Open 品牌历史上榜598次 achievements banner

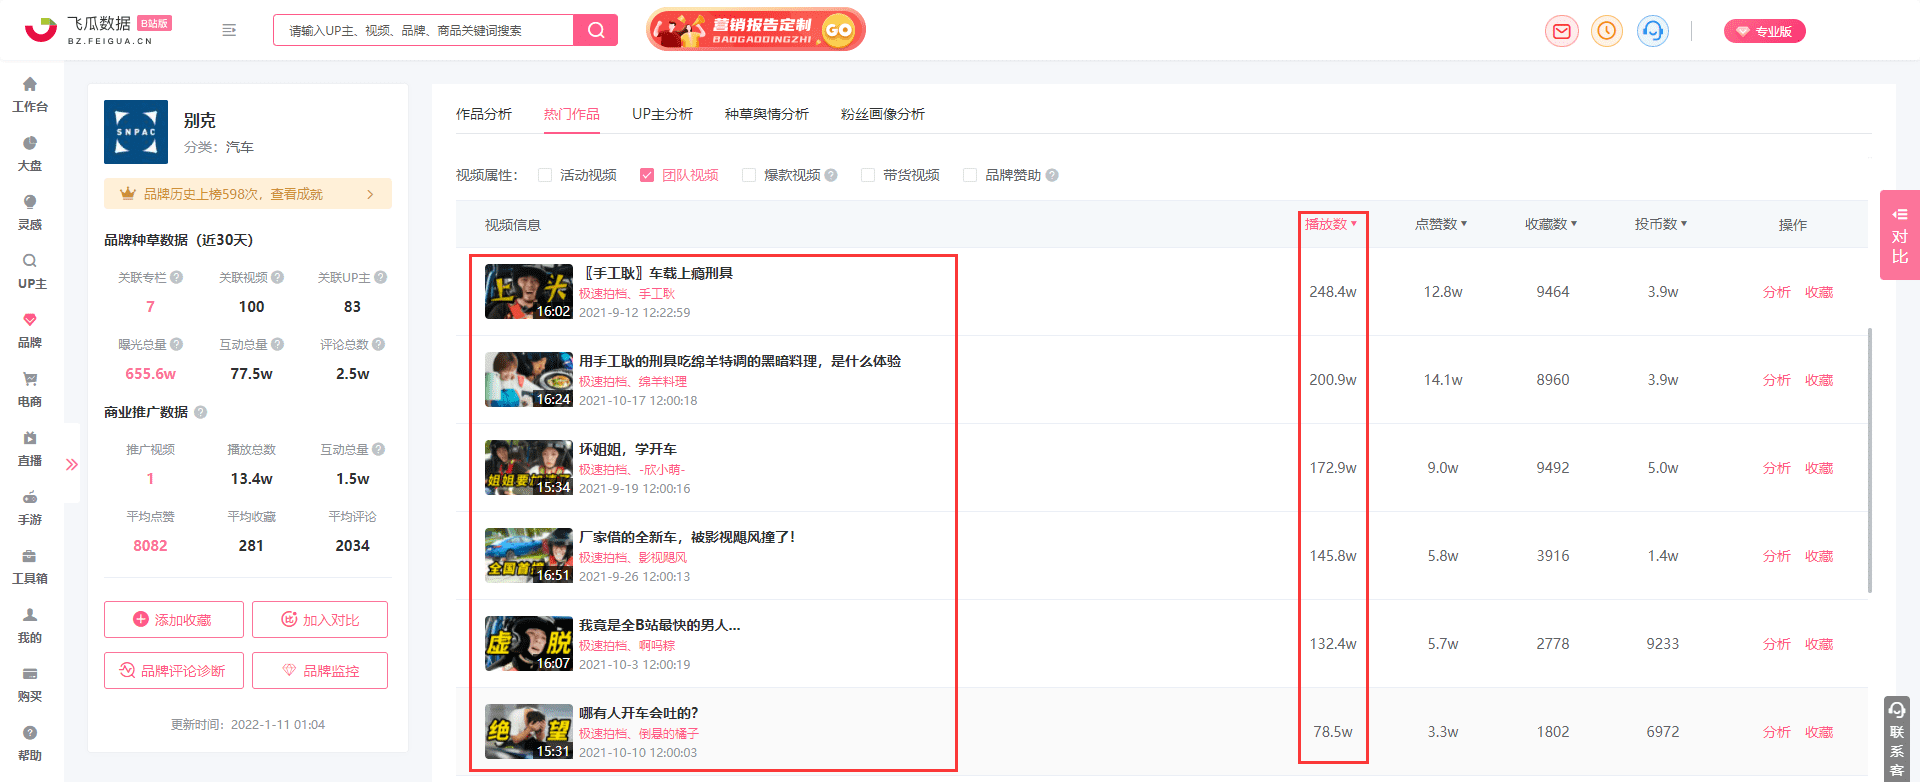coord(248,194)
